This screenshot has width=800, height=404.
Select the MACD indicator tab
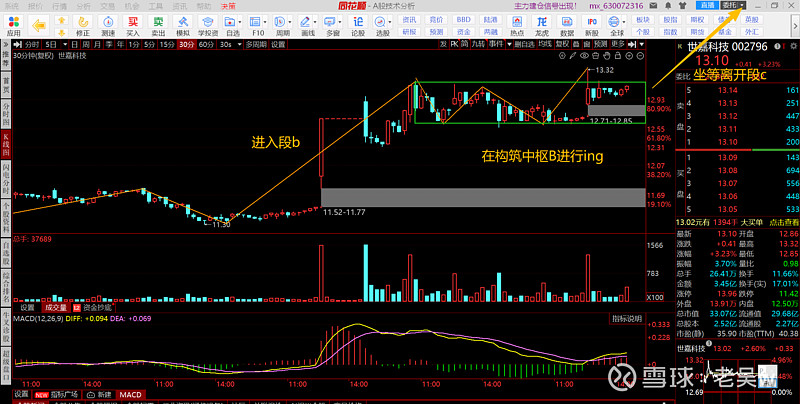tap(130, 395)
